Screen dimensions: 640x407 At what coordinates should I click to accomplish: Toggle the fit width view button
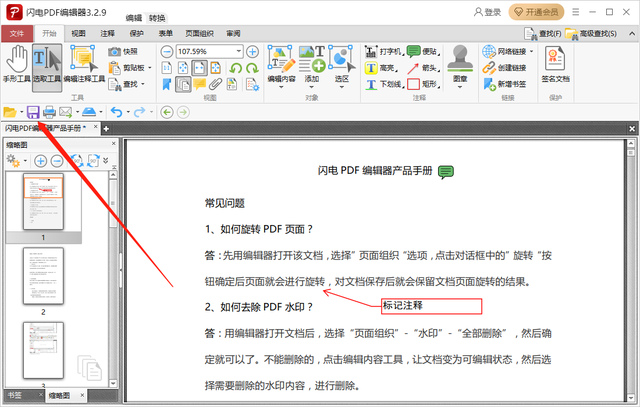click(199, 68)
